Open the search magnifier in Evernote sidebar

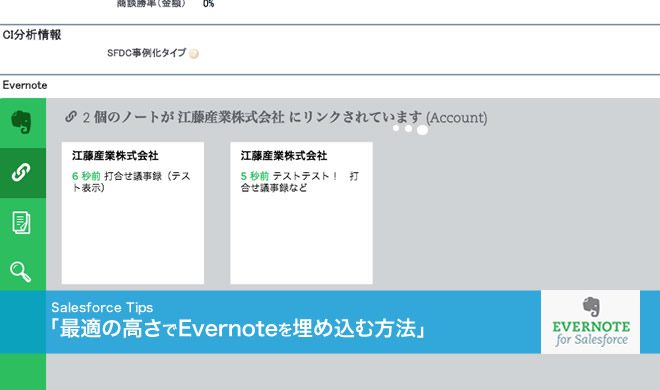click(21, 272)
